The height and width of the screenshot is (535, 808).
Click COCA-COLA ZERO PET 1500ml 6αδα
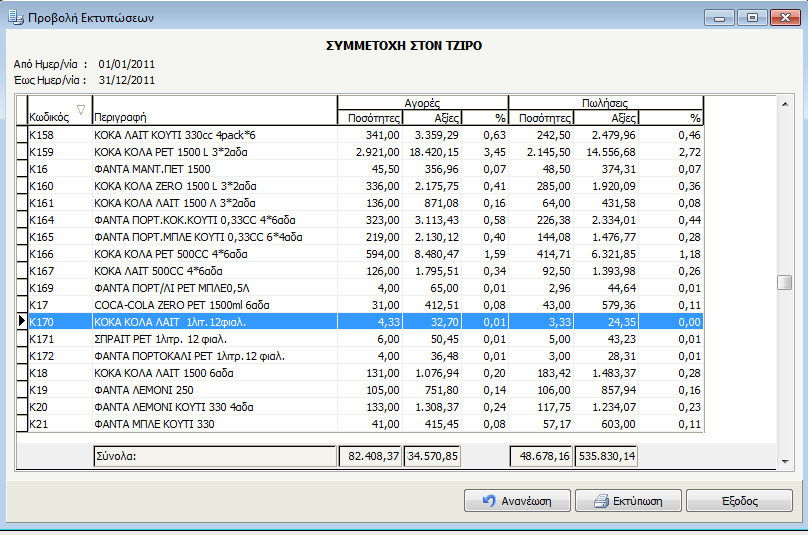tap(215, 305)
